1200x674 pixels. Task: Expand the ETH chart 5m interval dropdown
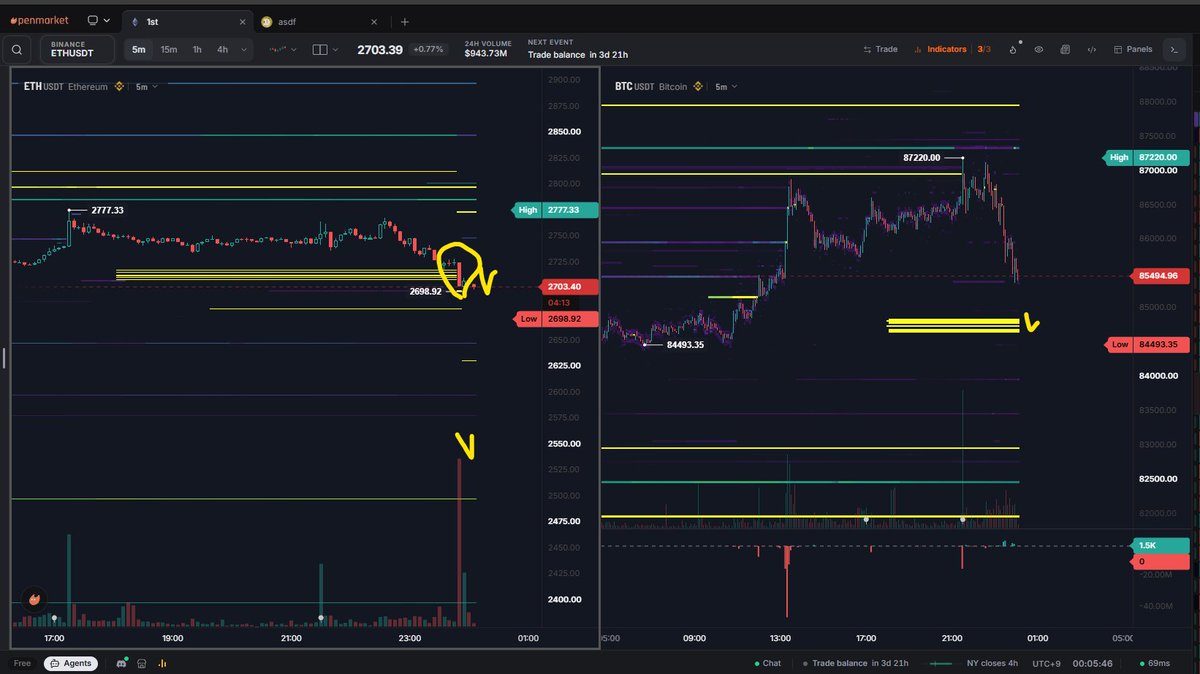pos(147,87)
